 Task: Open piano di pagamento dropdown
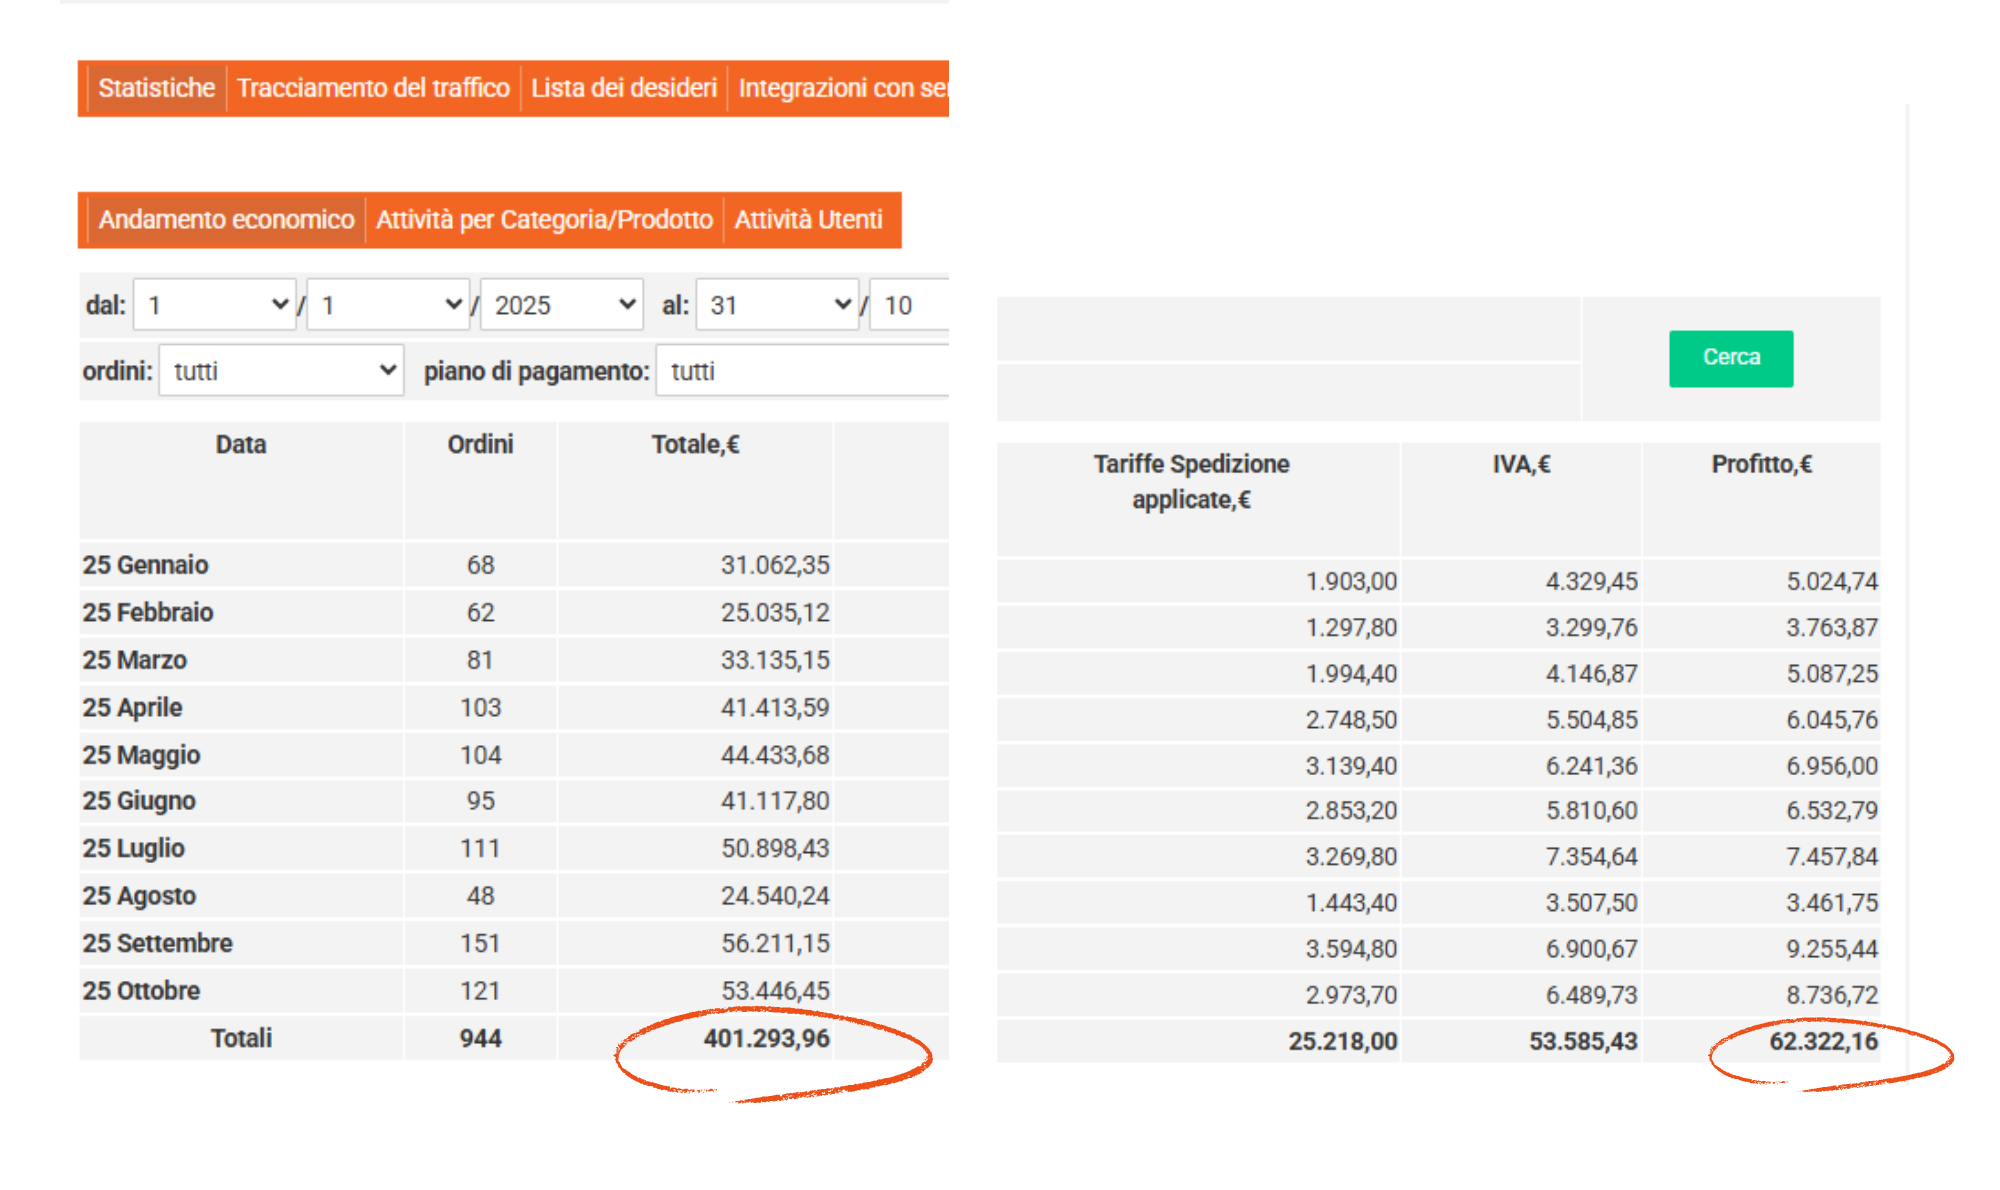point(802,371)
